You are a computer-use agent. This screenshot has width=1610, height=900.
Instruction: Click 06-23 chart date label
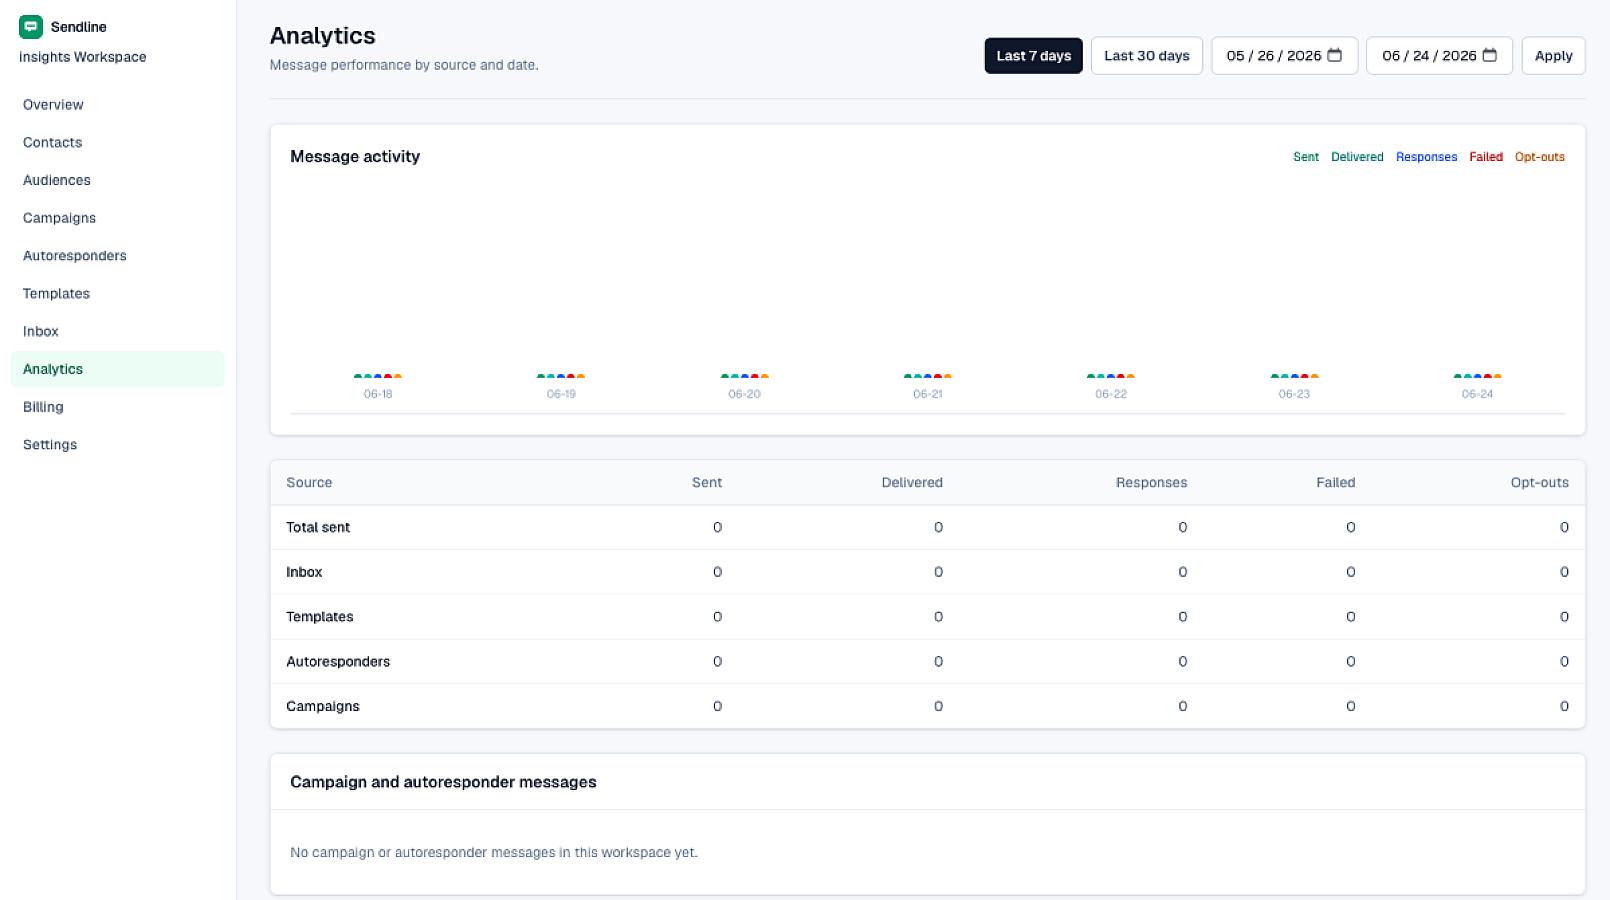1293,394
